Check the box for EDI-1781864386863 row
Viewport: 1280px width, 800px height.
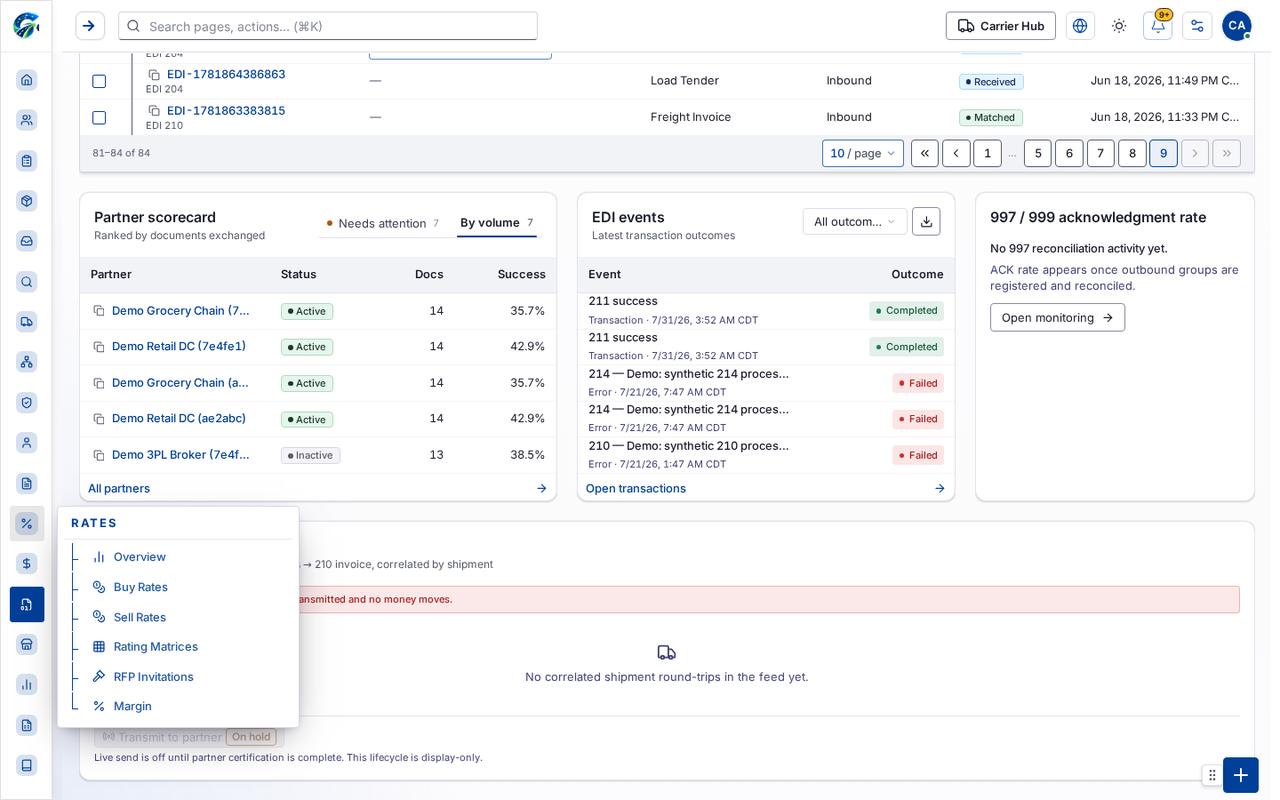[x=99, y=81]
